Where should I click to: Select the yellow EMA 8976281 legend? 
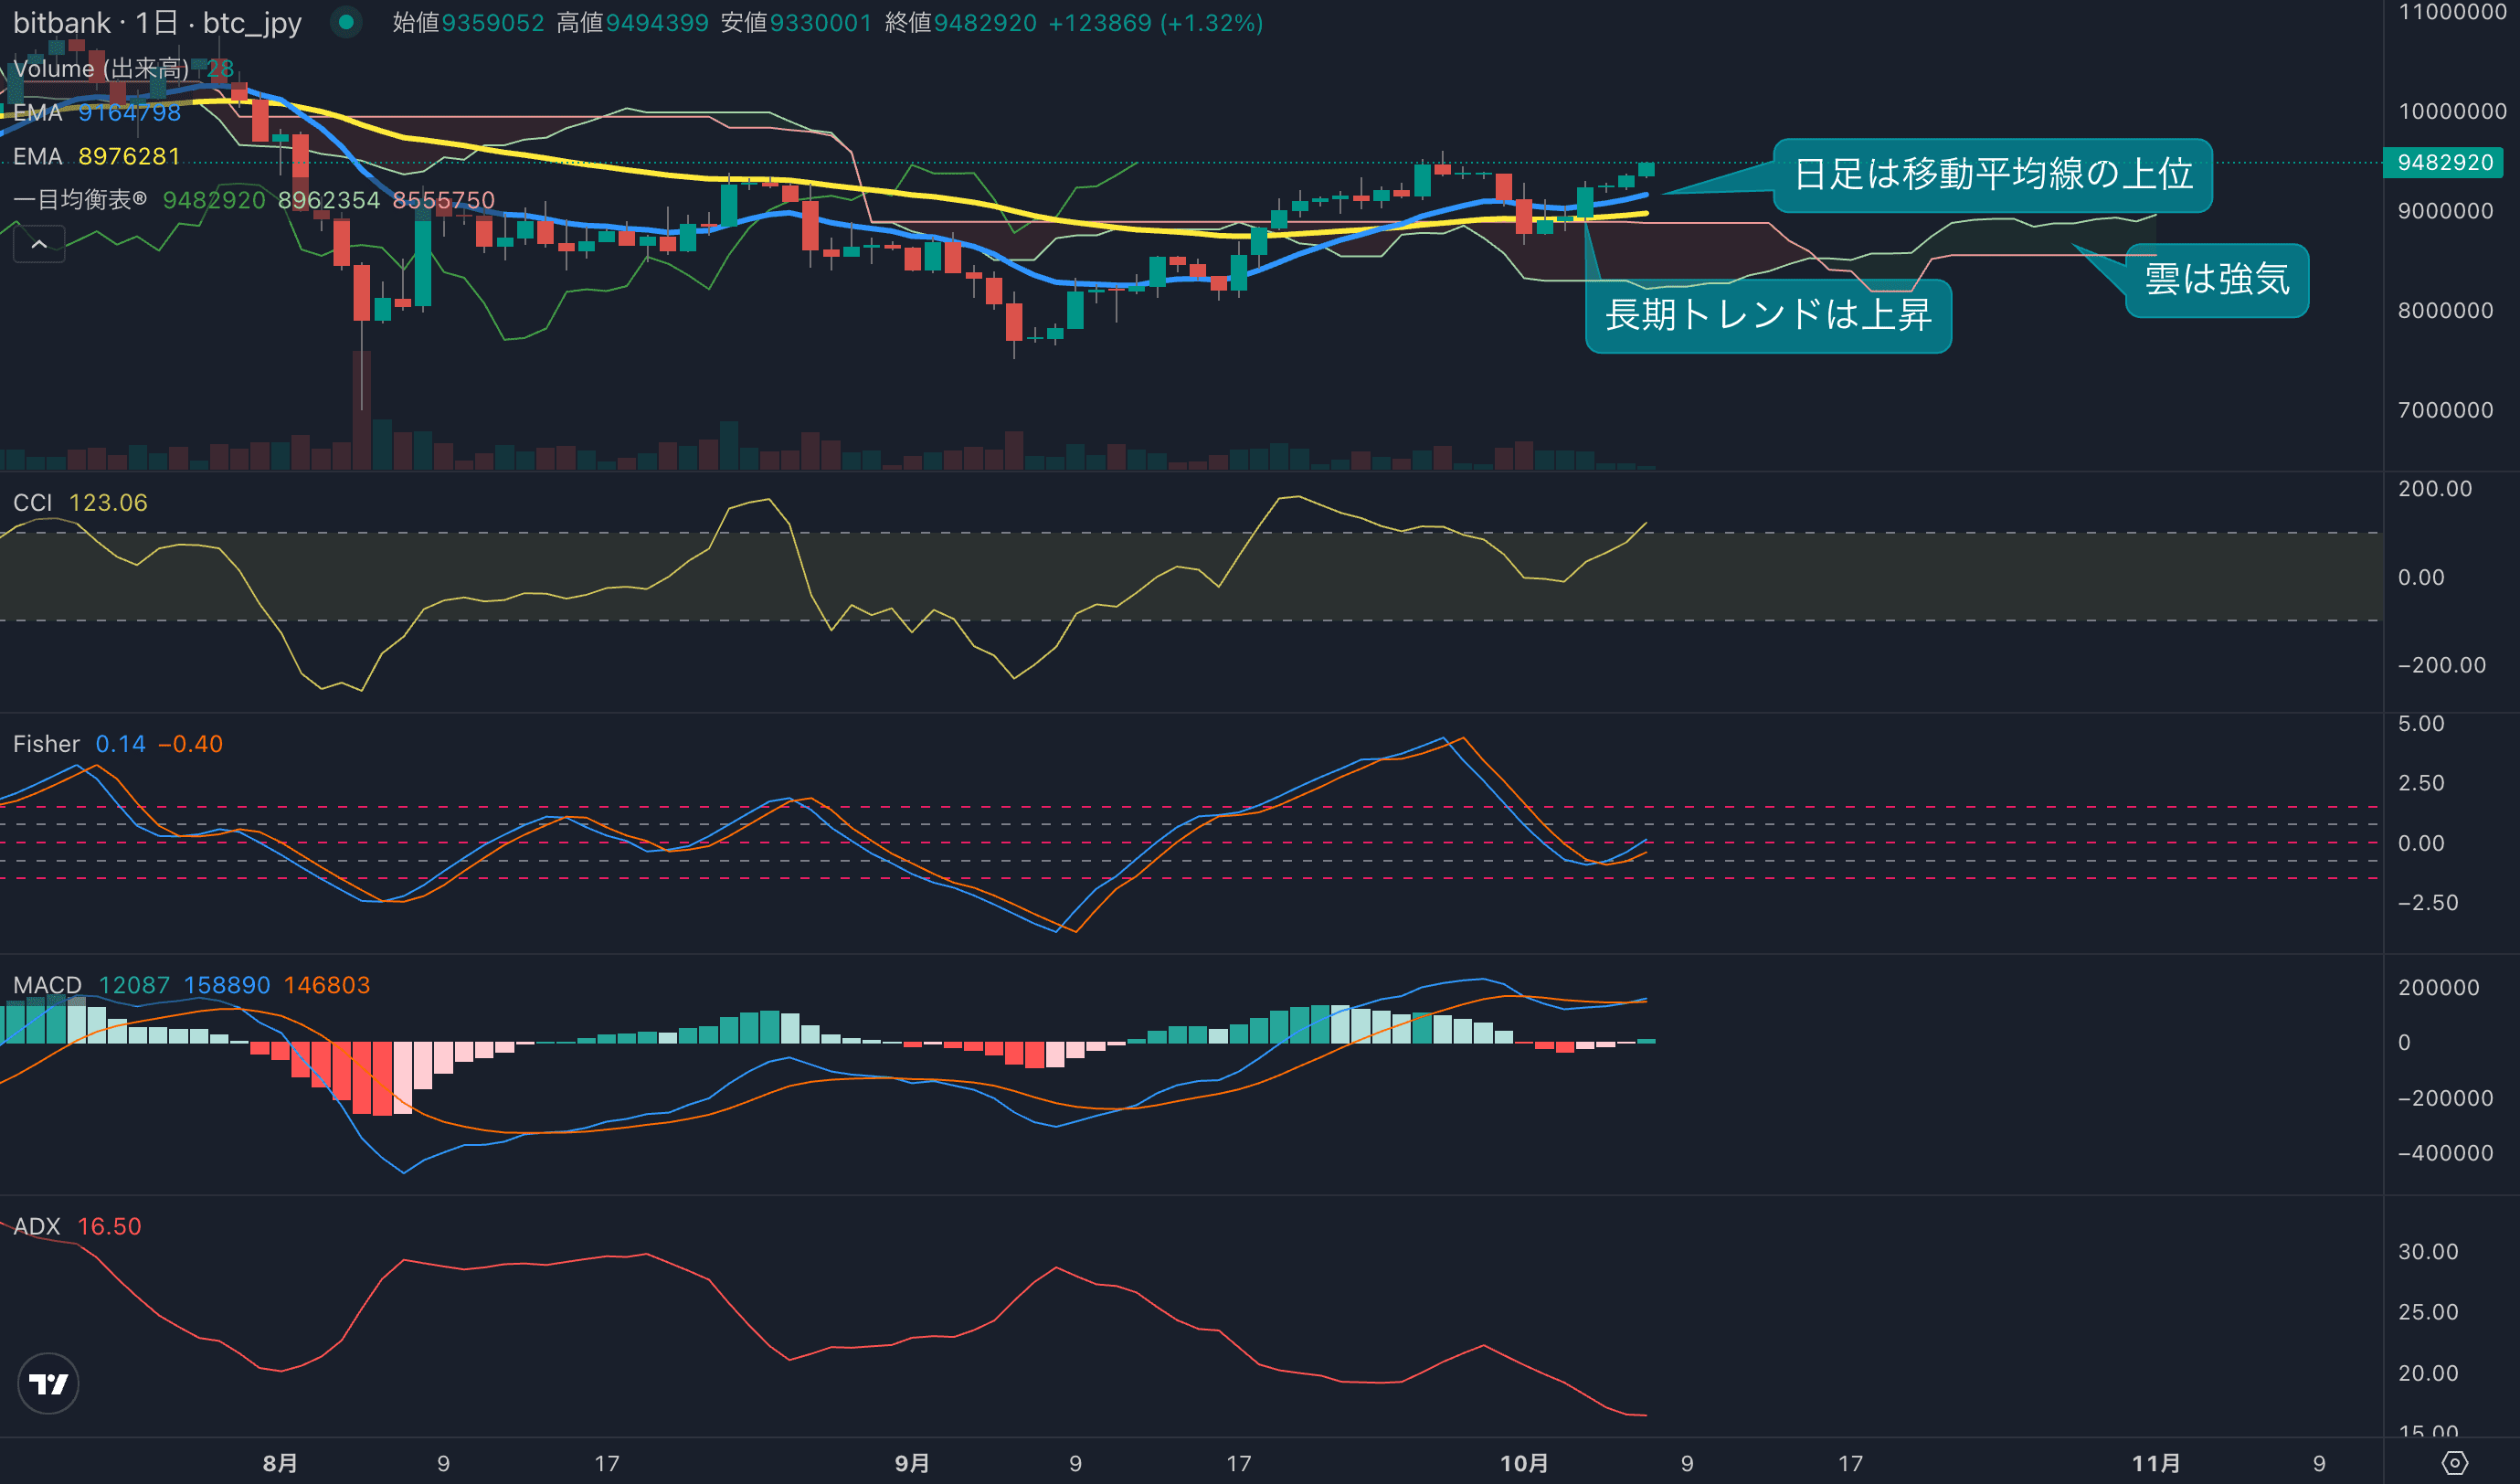97,157
